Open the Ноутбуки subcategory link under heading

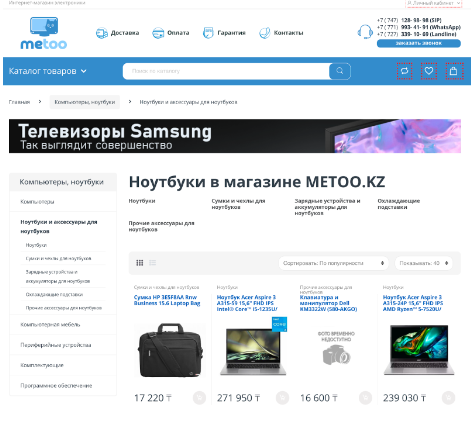tap(142, 201)
